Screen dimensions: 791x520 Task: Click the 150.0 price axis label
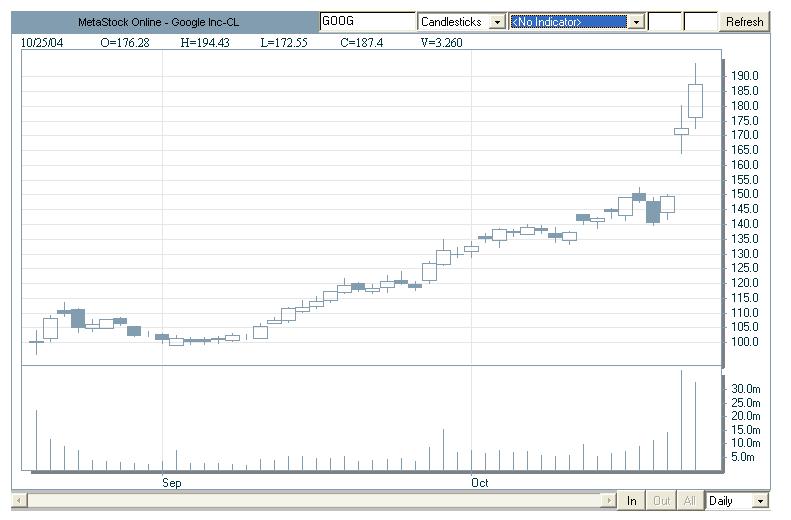(x=745, y=194)
